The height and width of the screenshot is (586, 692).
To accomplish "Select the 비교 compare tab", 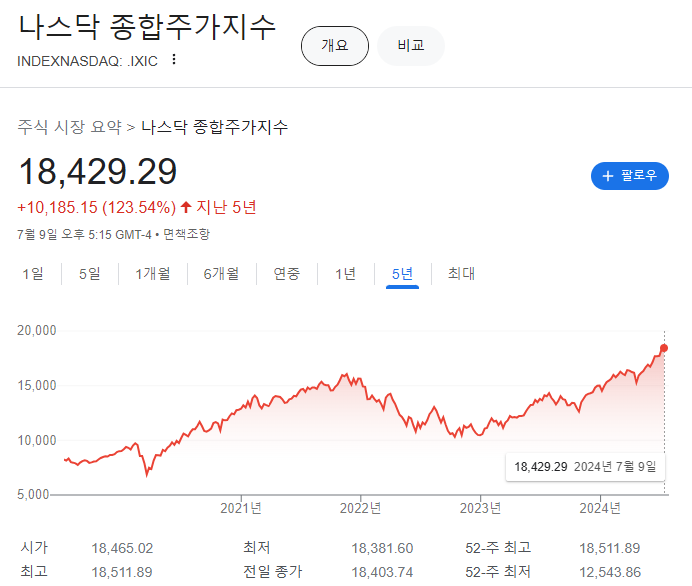I will 411,46.
